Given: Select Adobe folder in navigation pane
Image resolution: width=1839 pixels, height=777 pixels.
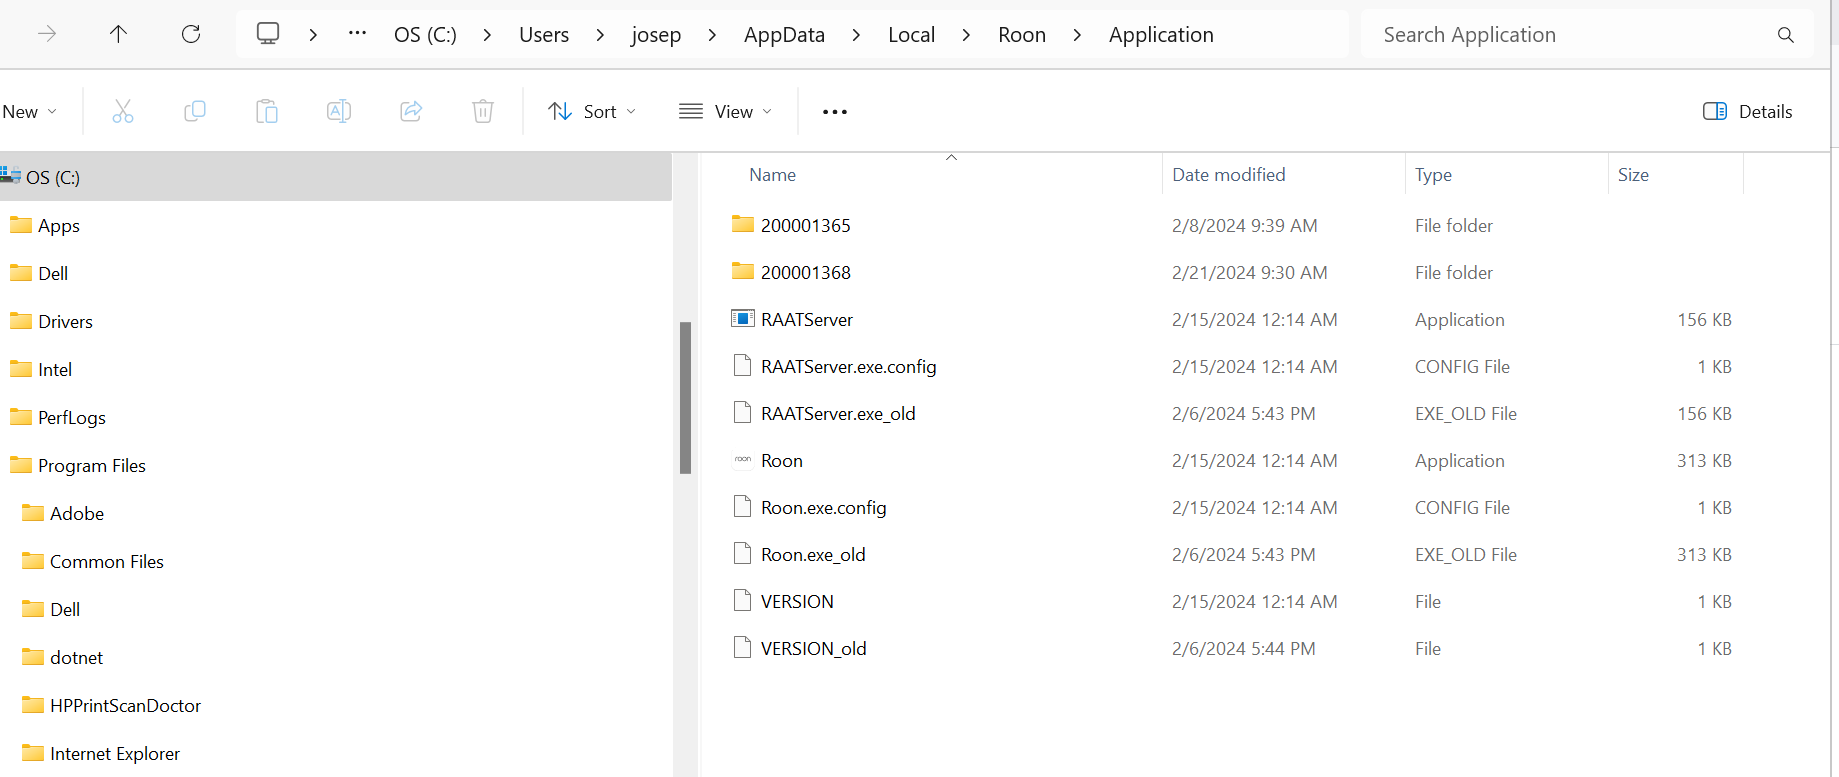Looking at the screenshot, I should tap(77, 514).
